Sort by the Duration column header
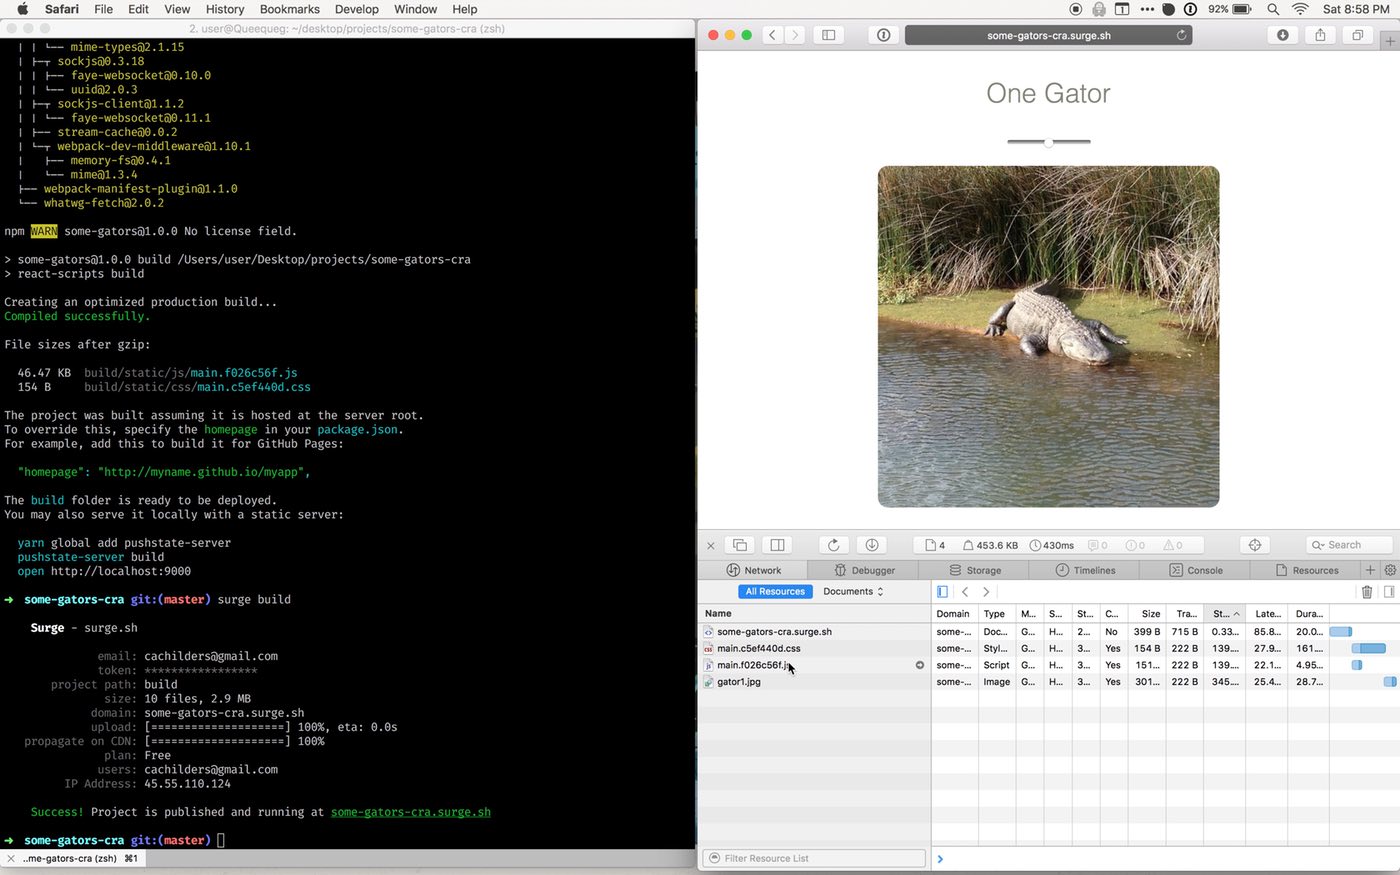1400x875 pixels. coord(1307,613)
